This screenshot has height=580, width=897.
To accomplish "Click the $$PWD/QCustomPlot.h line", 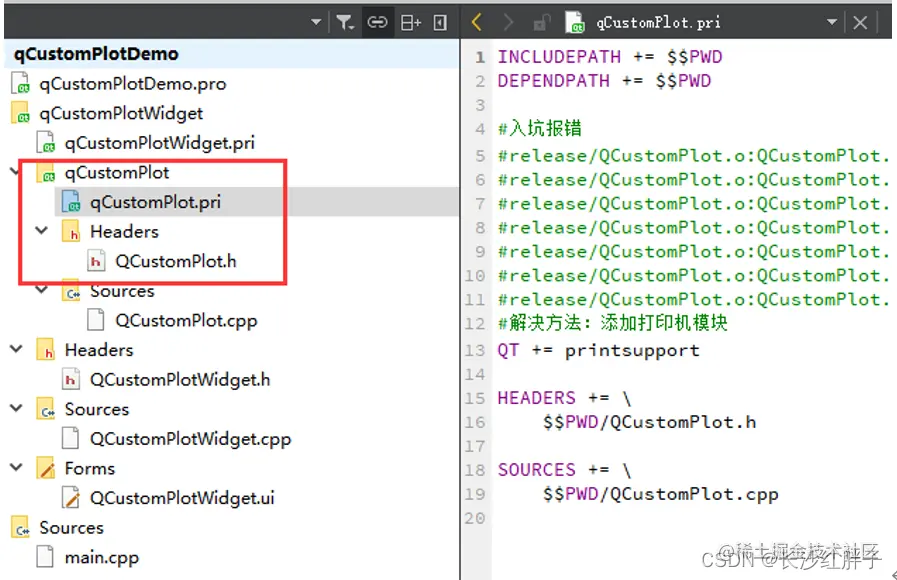I will click(x=649, y=422).
